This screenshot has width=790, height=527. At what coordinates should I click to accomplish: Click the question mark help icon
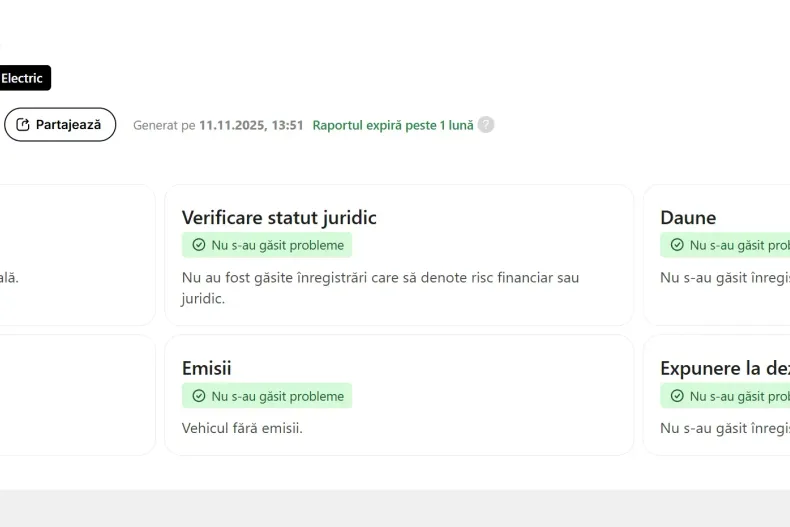pos(486,125)
